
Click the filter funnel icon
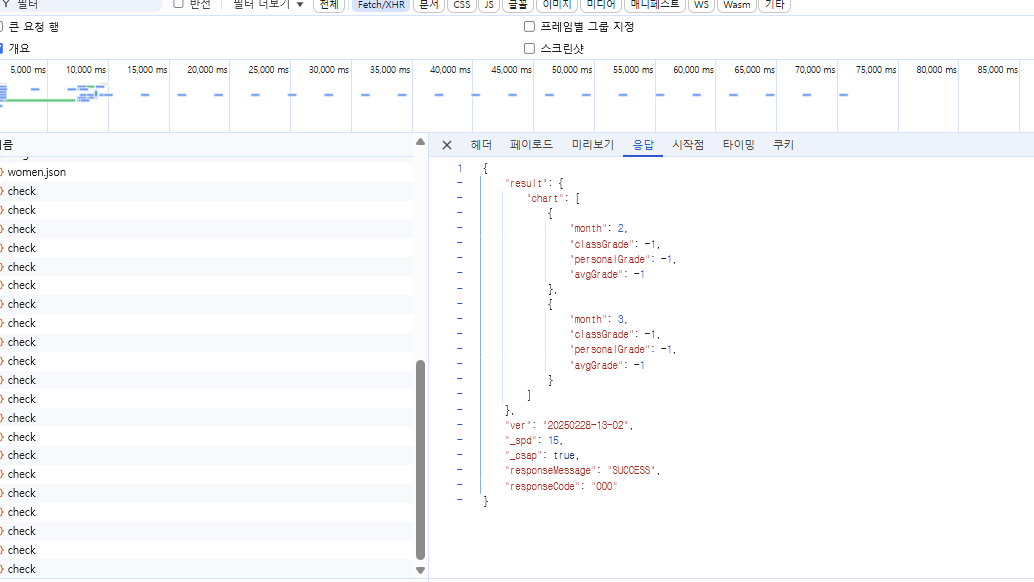click(x=5, y=4)
